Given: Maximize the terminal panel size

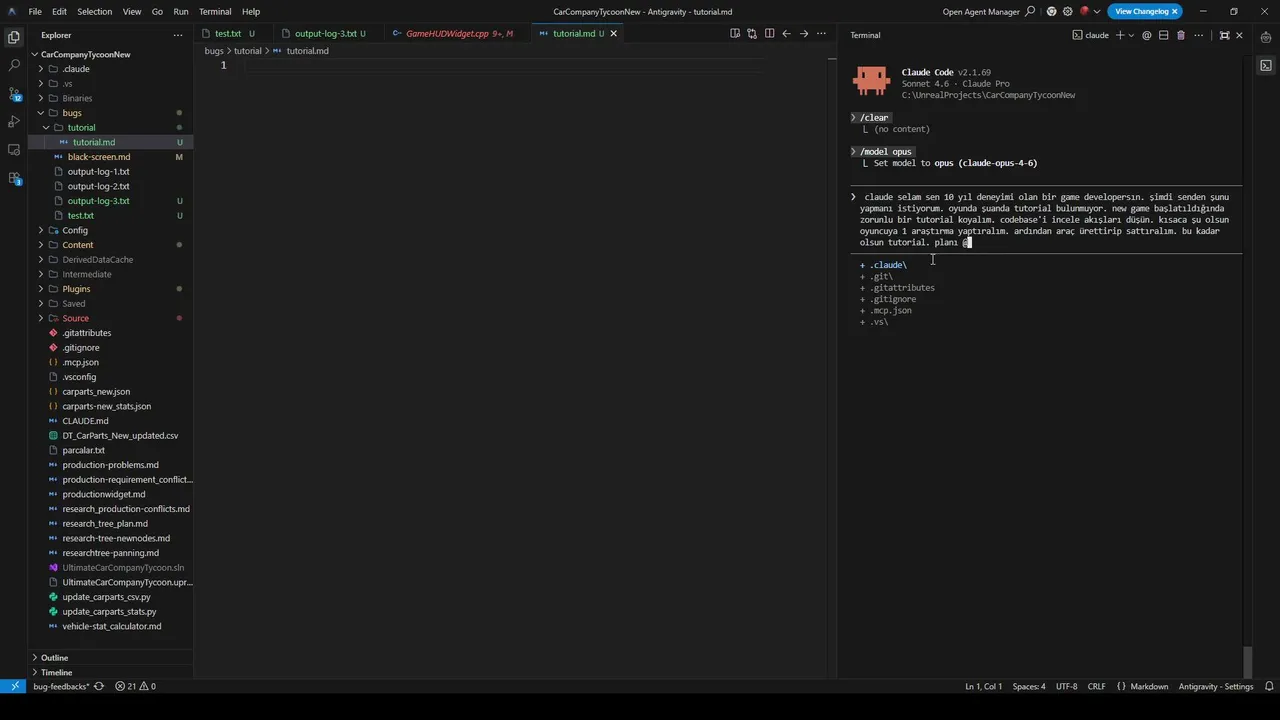Looking at the screenshot, I should [x=1224, y=35].
